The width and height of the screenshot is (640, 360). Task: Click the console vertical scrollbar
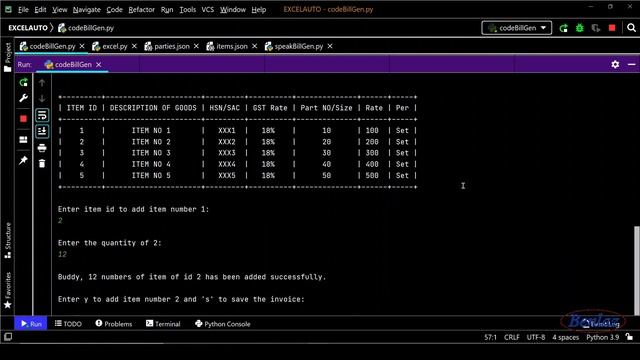(636, 270)
